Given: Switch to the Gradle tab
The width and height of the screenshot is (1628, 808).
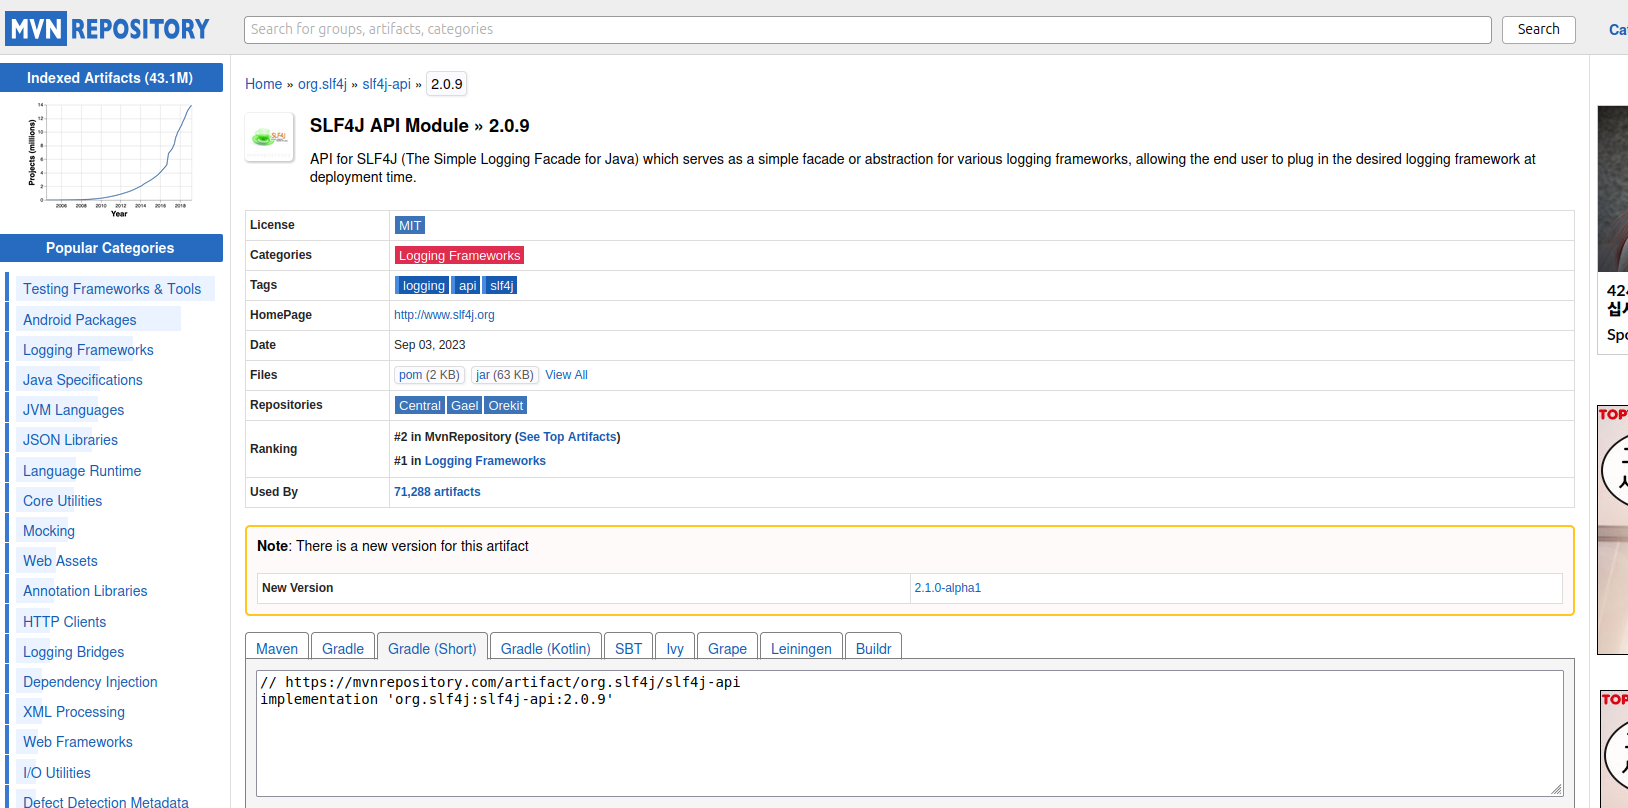Looking at the screenshot, I should click(343, 648).
